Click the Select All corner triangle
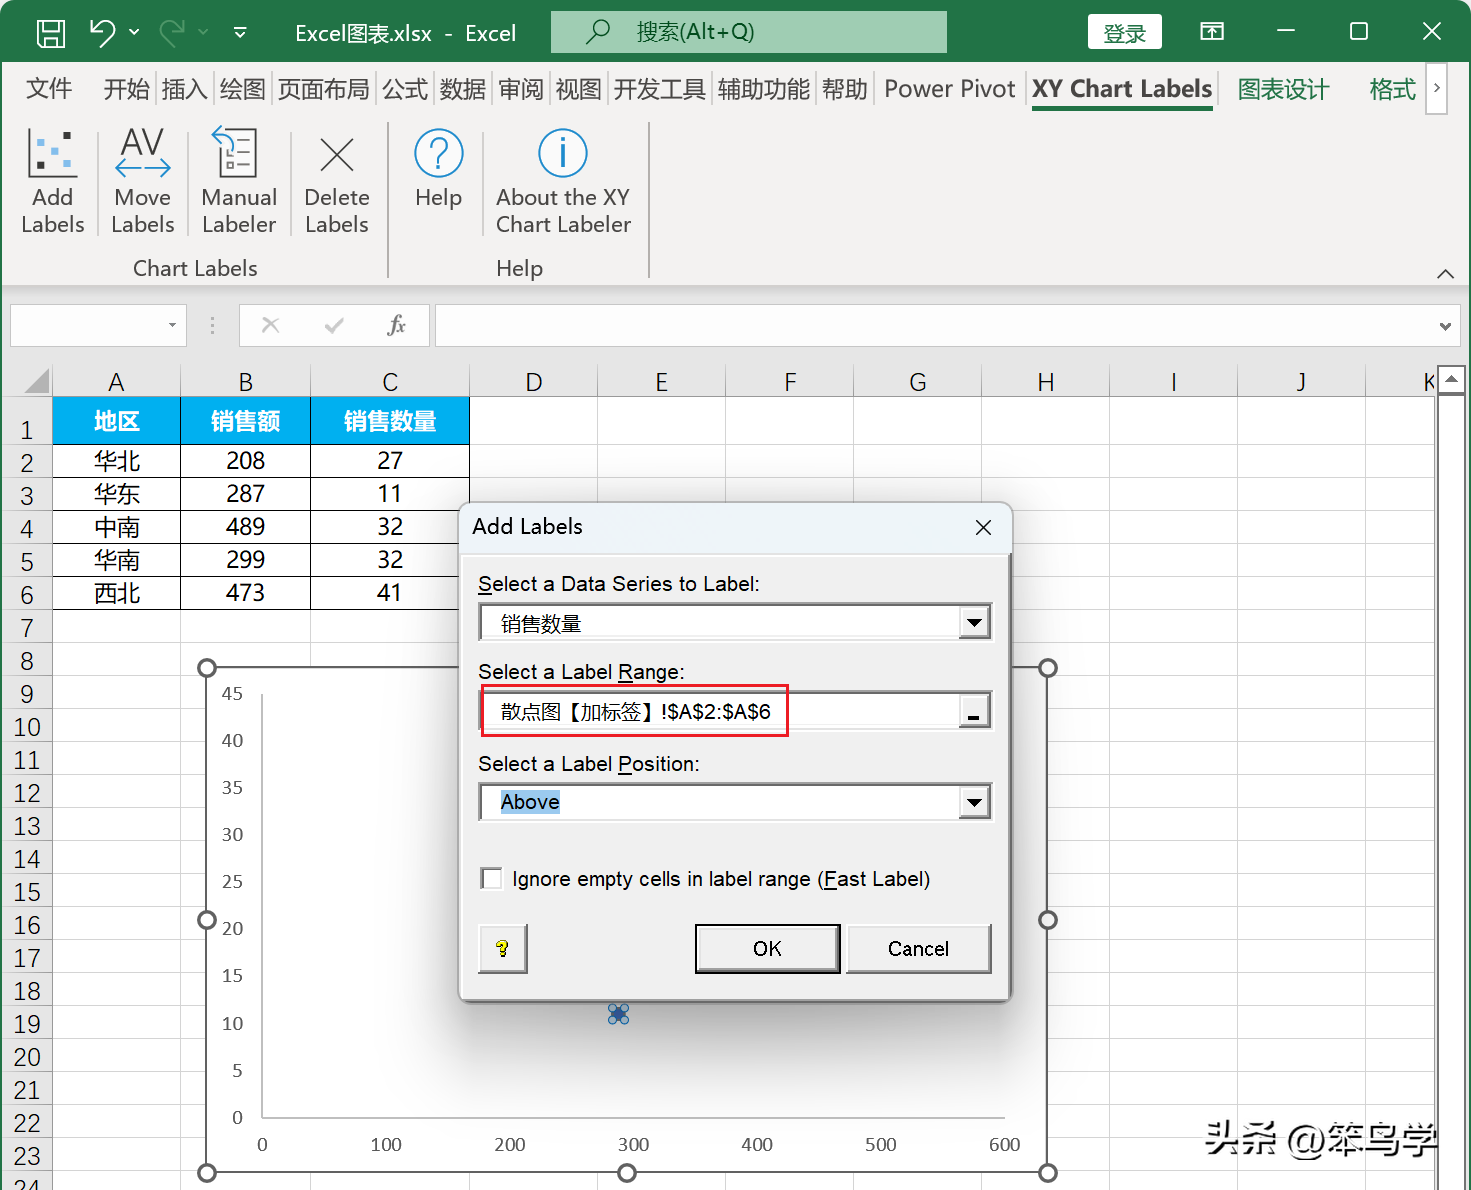1471x1190 pixels. pos(35,381)
